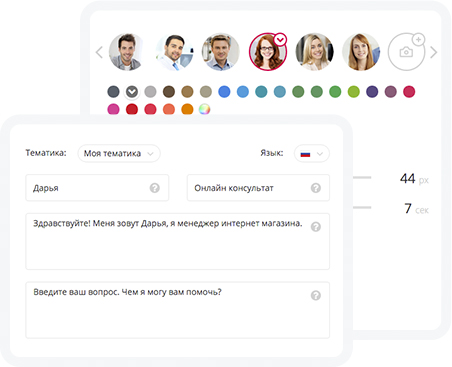Pick the orange color swatch
This screenshot has width=452, height=367.
[187, 109]
